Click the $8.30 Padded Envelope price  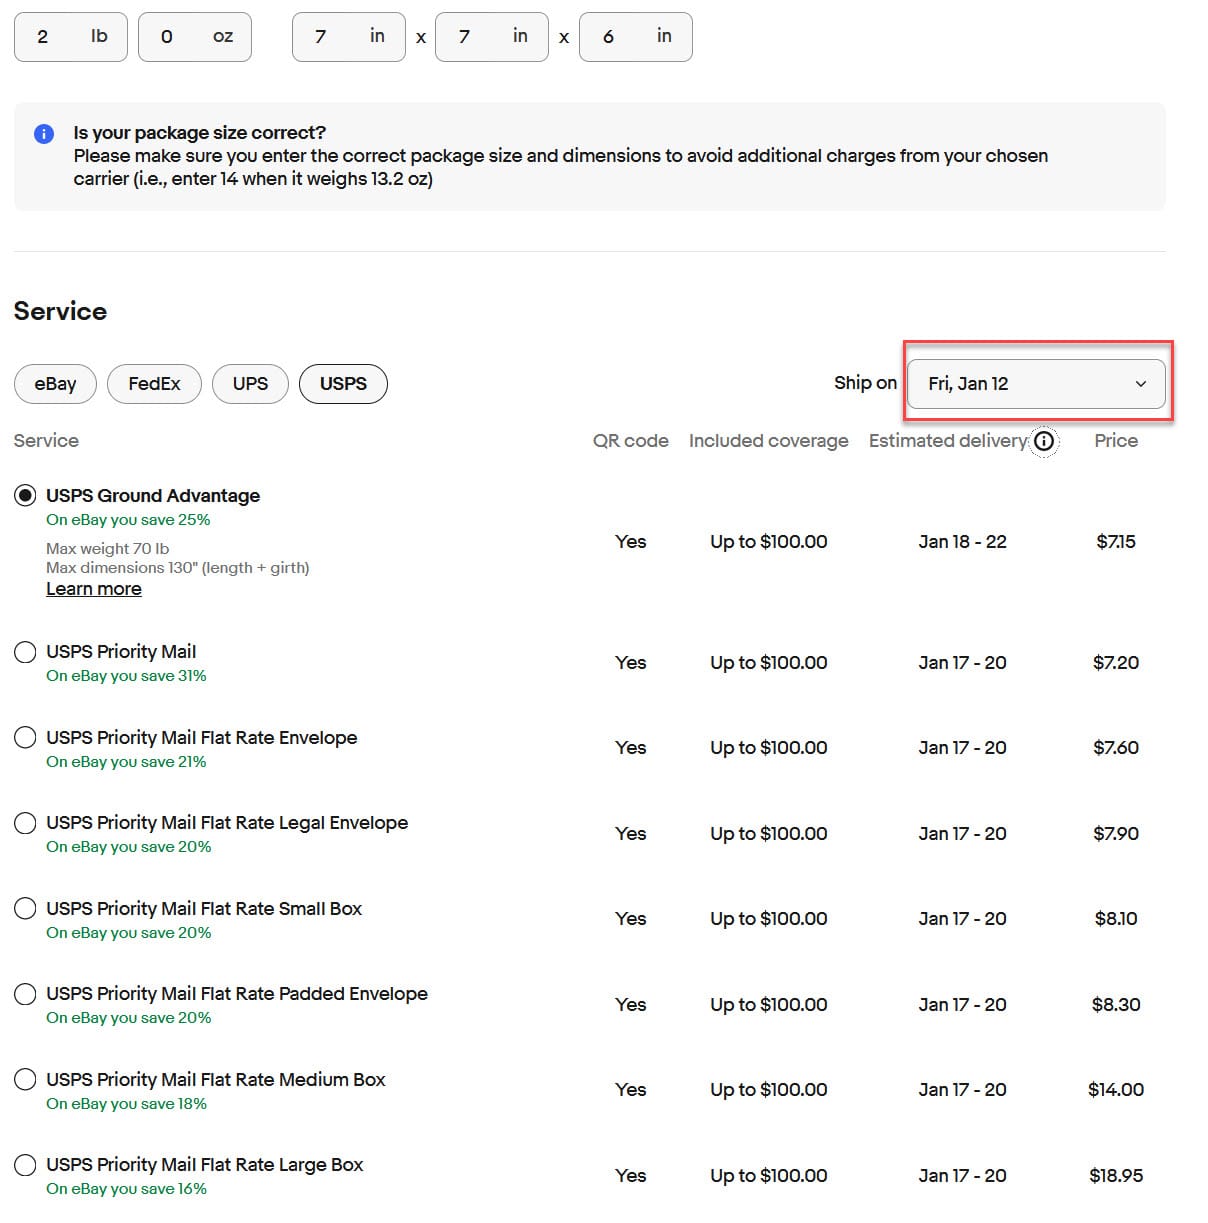tap(1116, 1005)
